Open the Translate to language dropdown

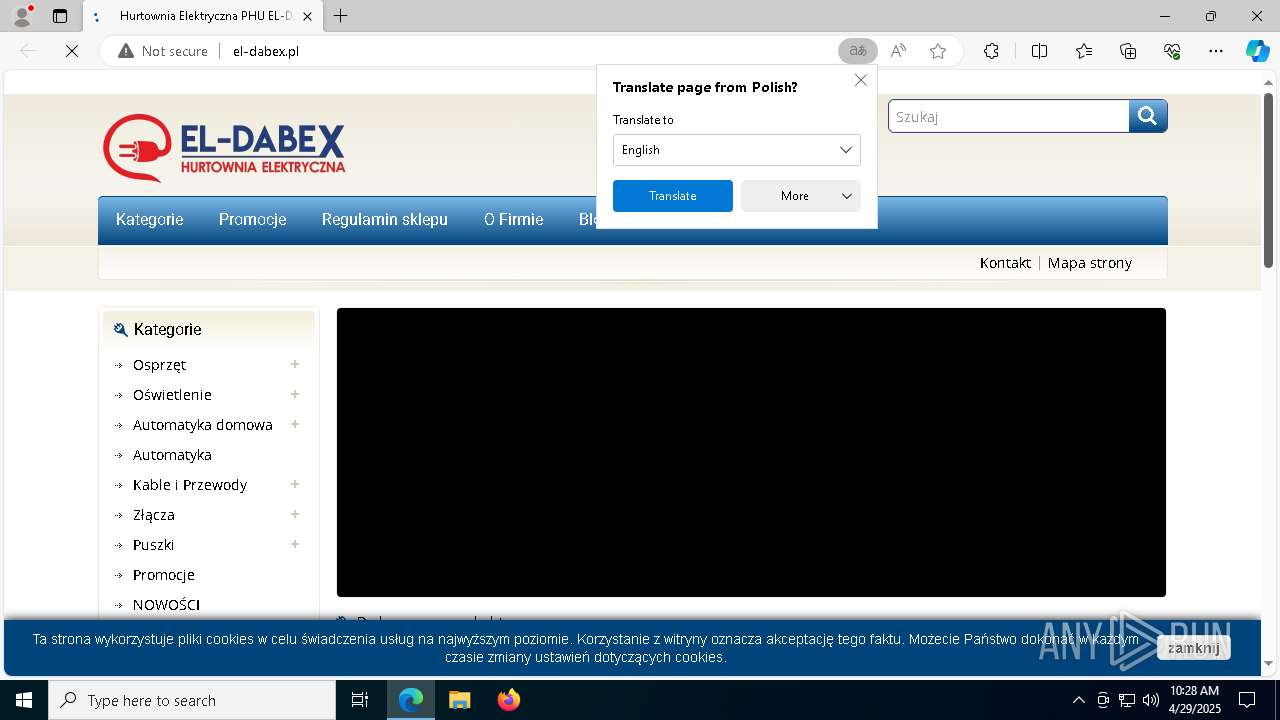(x=737, y=150)
